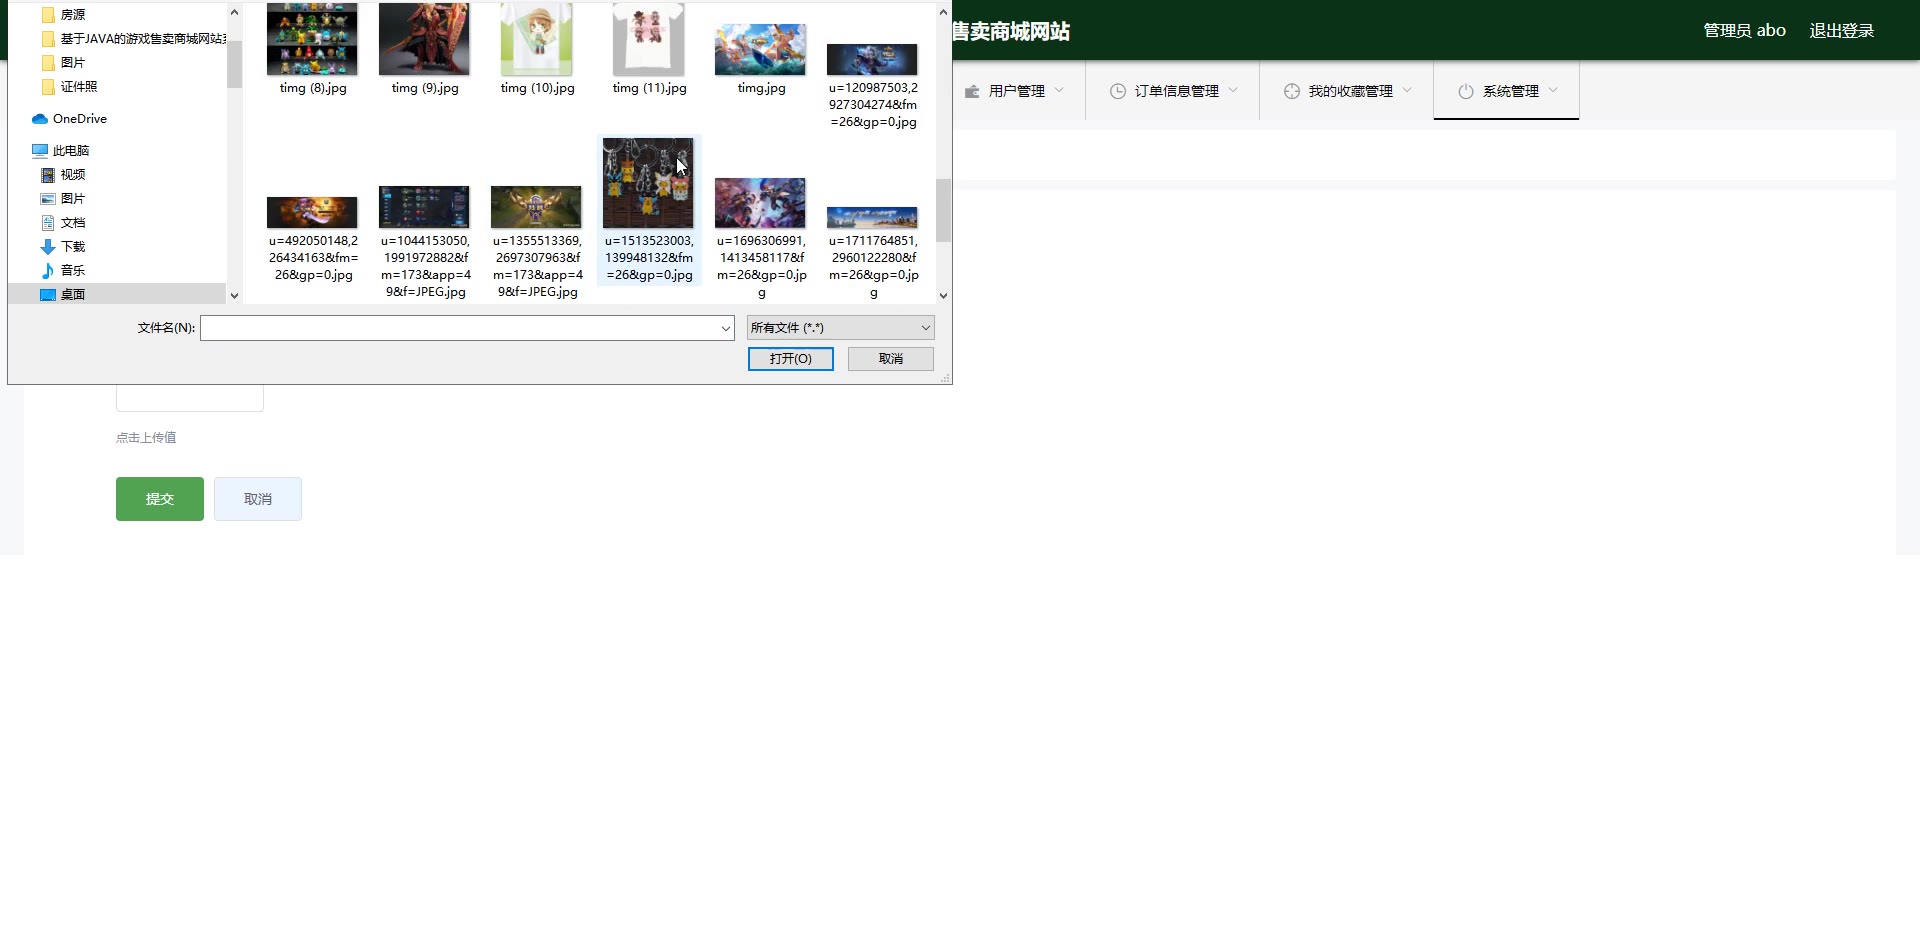
Task: Open the 文档 library icon
Action: [x=47, y=223]
